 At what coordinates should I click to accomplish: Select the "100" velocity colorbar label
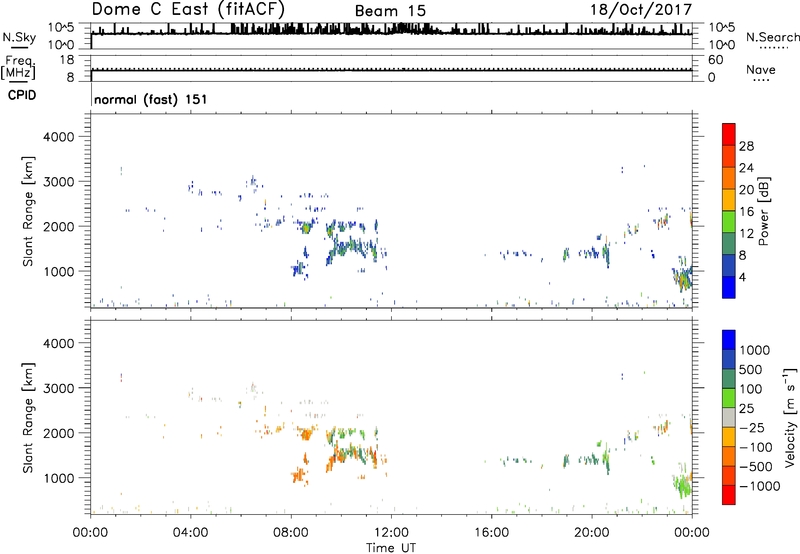751,389
